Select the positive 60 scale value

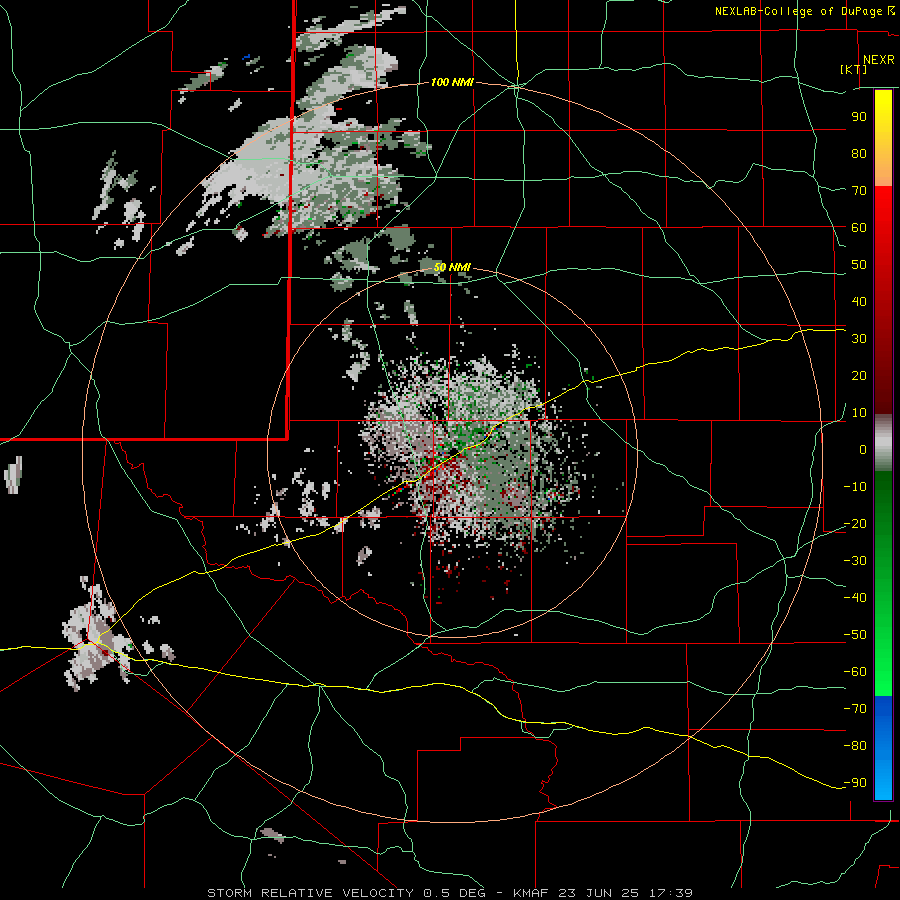[x=859, y=228]
